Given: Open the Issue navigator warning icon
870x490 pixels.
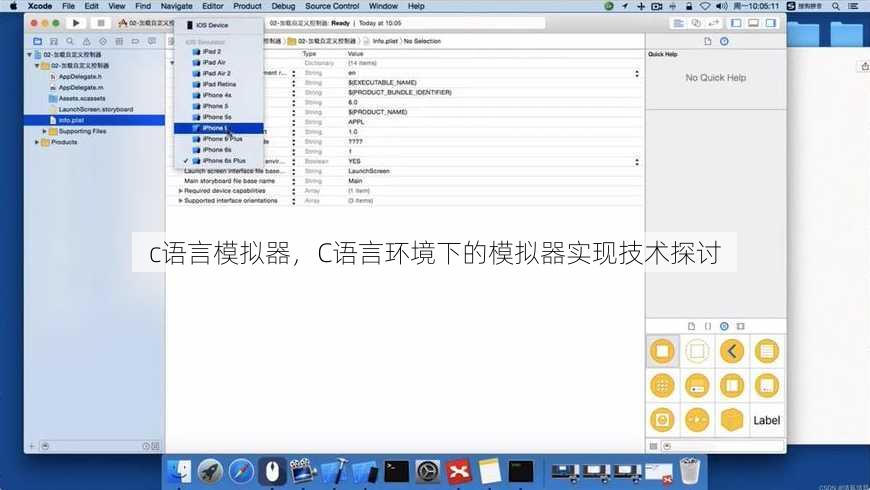Looking at the screenshot, I should [x=86, y=42].
